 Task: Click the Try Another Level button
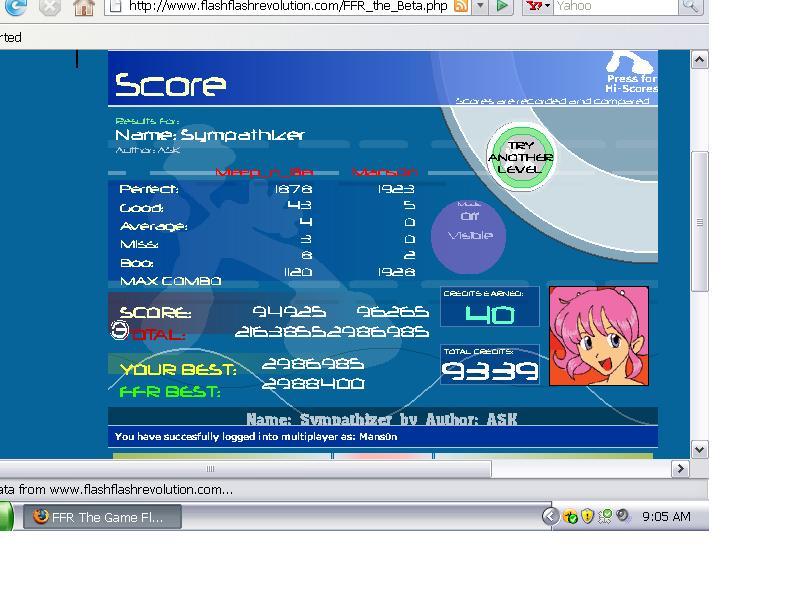click(x=521, y=157)
